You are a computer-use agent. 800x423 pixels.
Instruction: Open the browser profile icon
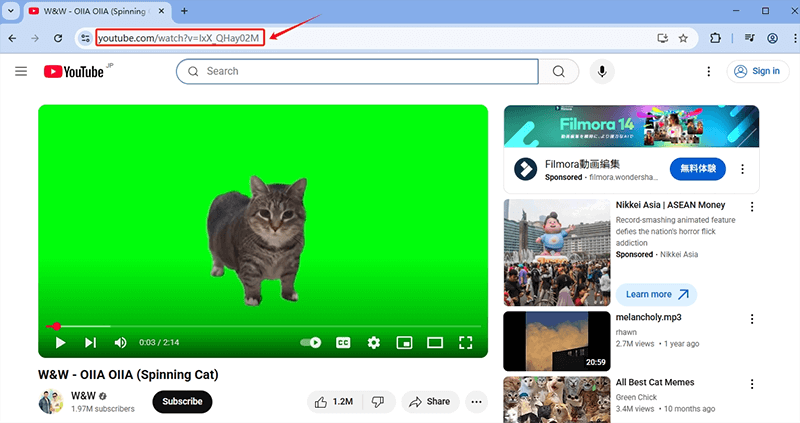[x=772, y=38]
